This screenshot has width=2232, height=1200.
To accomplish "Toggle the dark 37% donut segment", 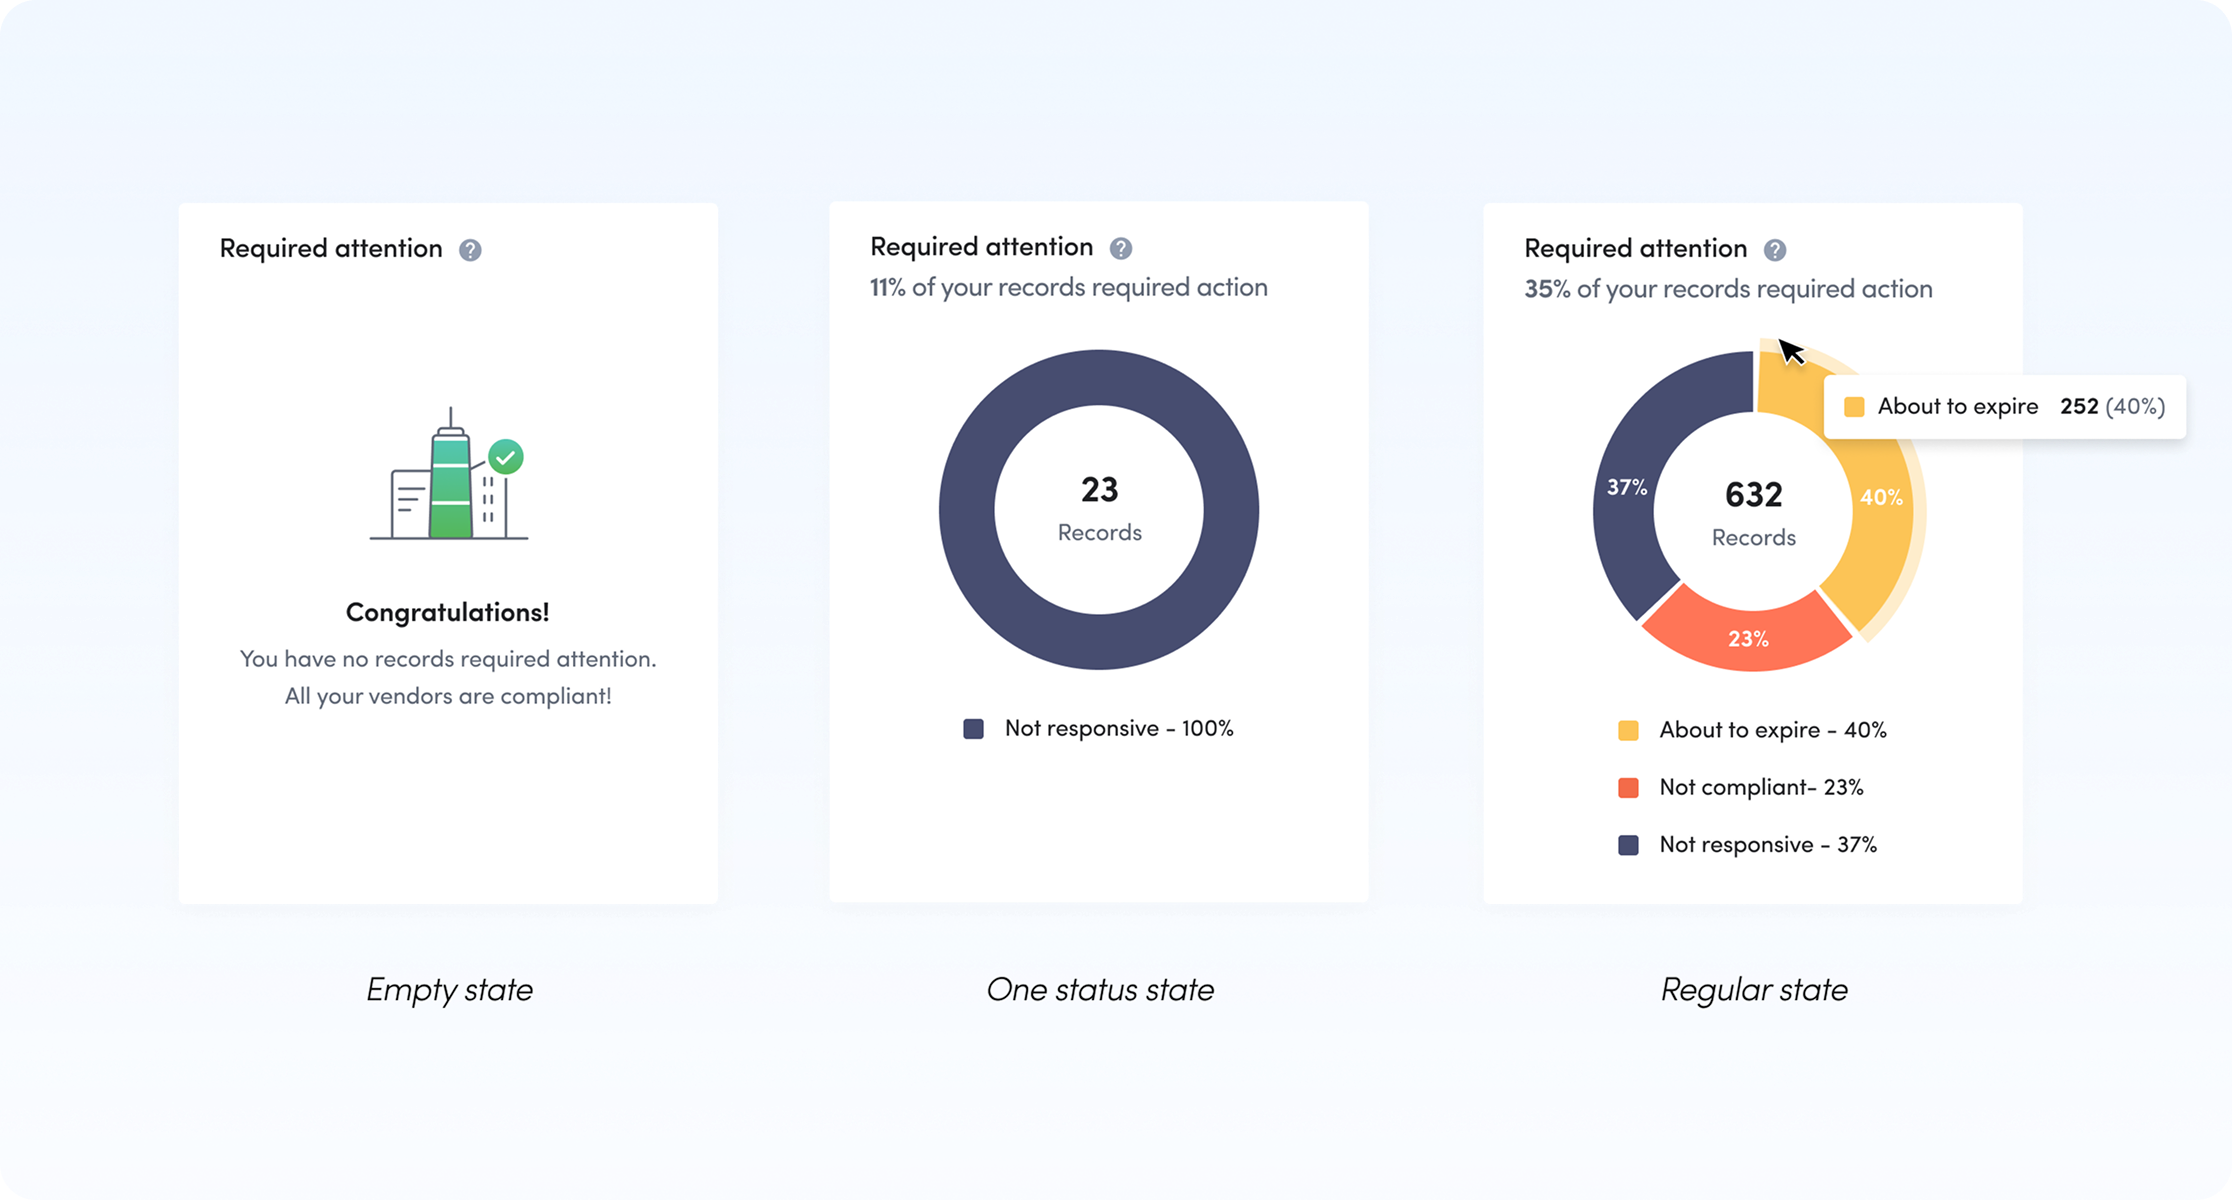I will coord(1627,487).
